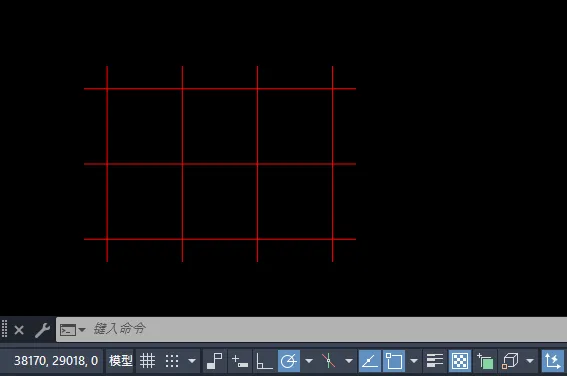
Task: Toggle 2D object snap icon
Action: pyautogui.click(x=394, y=361)
